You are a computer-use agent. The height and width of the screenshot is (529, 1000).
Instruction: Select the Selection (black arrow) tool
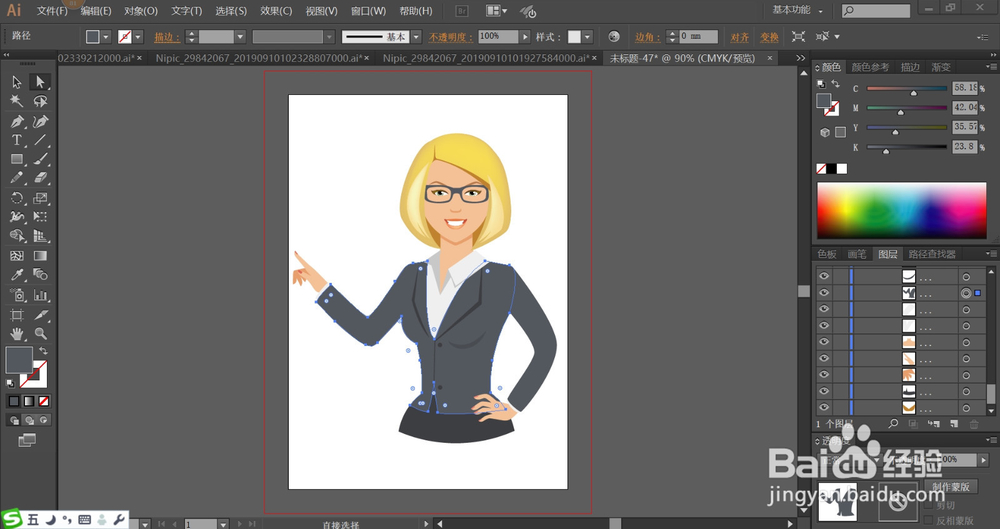click(17, 82)
